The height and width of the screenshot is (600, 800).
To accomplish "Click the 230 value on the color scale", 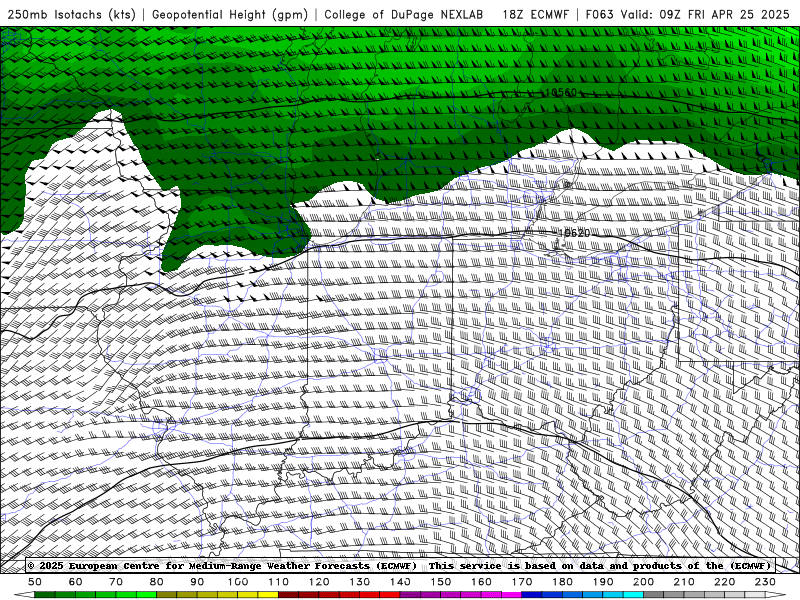I will click(765, 582).
